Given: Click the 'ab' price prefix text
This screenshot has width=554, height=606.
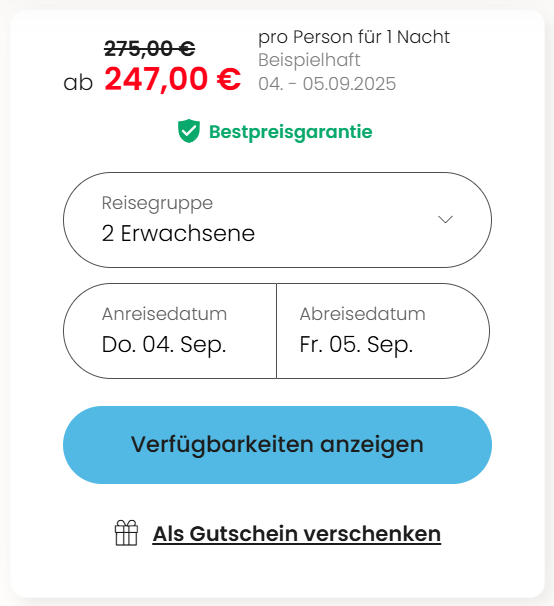Looking at the screenshot, I should coord(78,83).
